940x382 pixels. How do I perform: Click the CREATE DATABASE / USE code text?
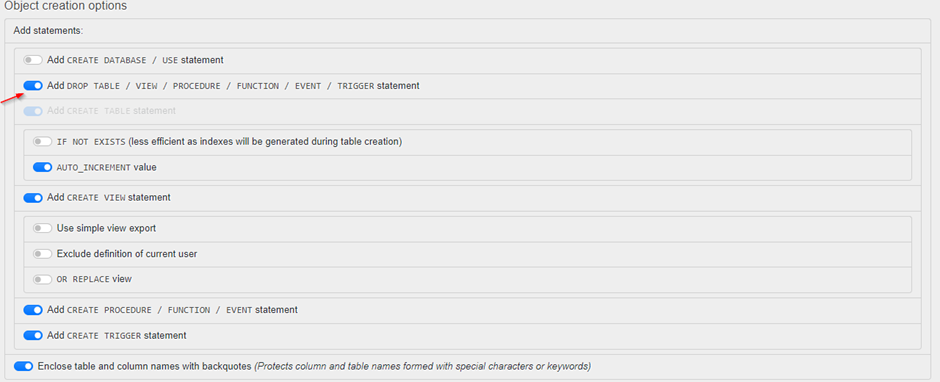point(122,60)
